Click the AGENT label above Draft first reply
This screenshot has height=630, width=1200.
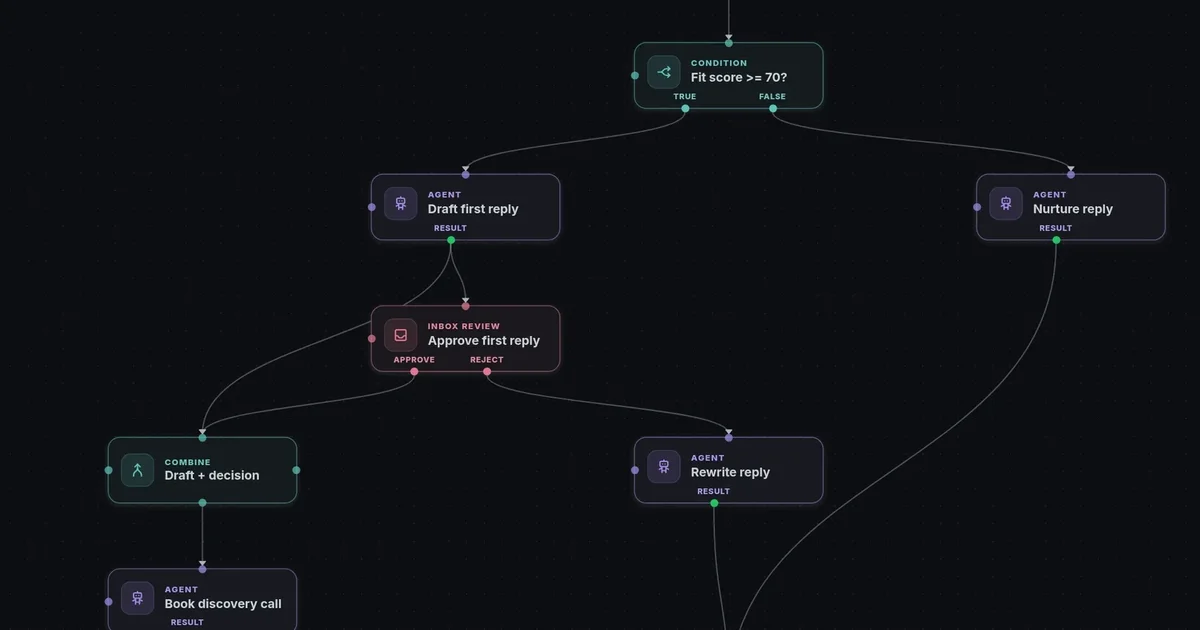tap(445, 195)
